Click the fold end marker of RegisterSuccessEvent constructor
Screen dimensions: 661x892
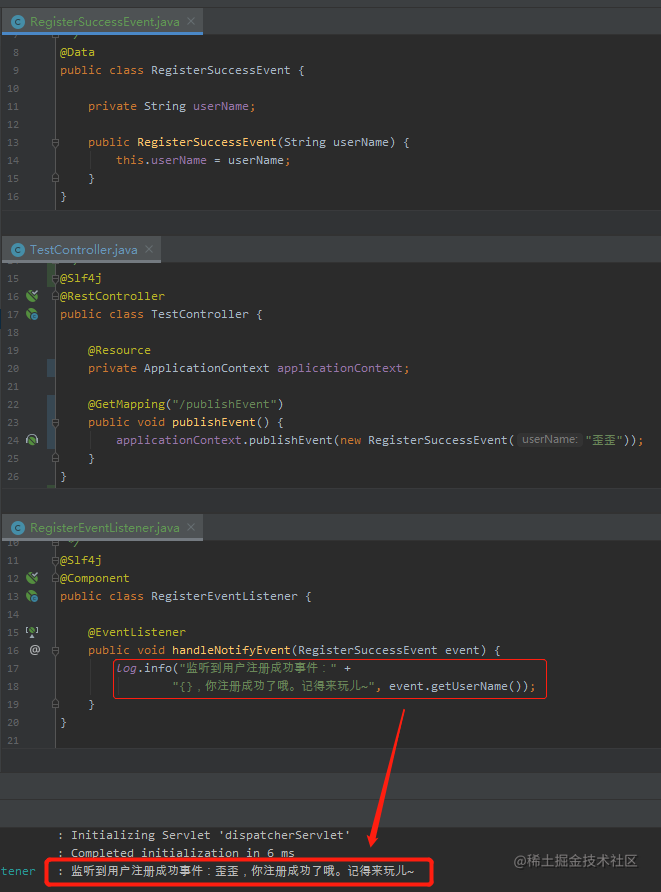pos(55,178)
